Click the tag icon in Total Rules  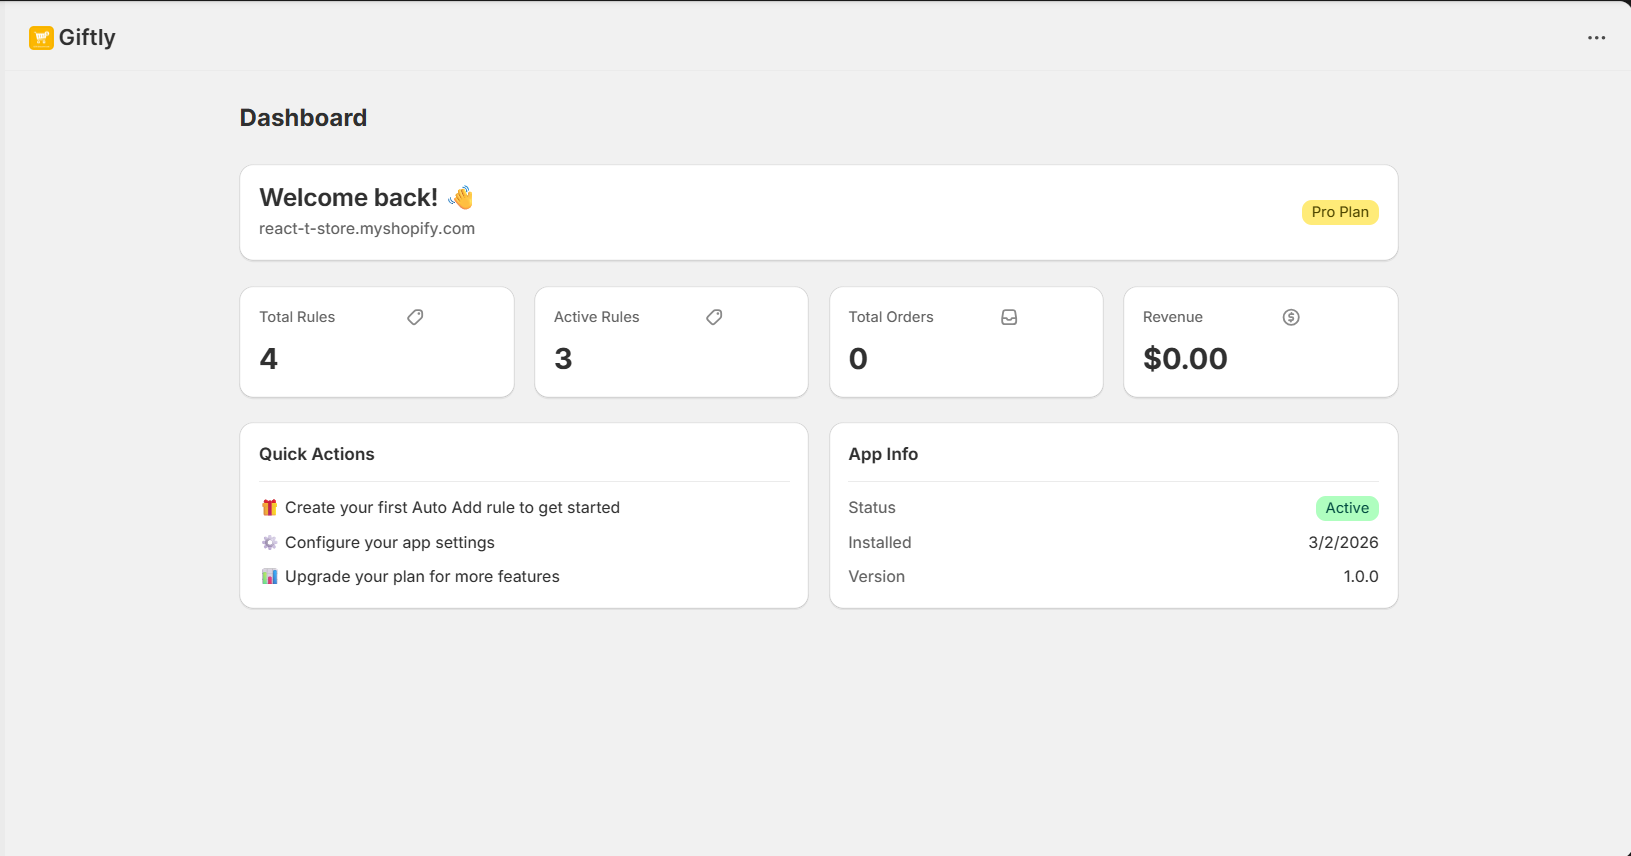click(415, 317)
